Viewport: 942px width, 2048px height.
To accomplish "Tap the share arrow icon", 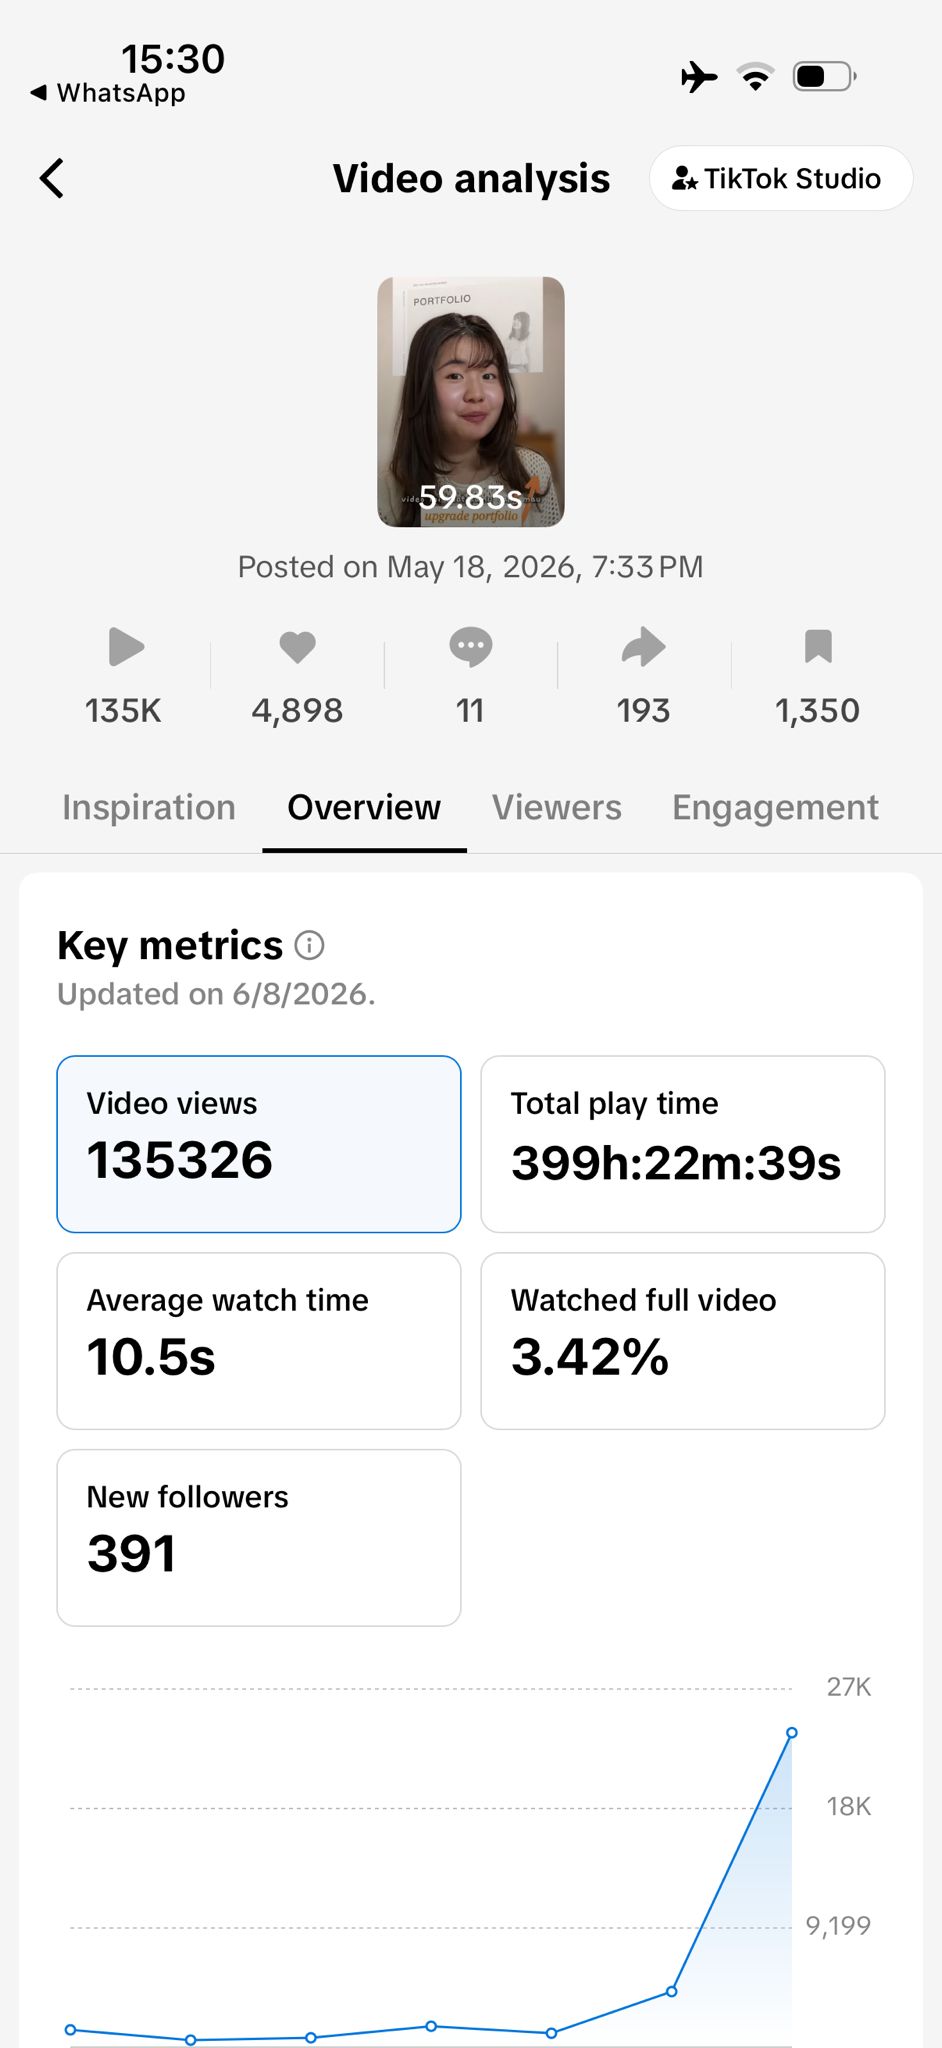I will click(643, 647).
